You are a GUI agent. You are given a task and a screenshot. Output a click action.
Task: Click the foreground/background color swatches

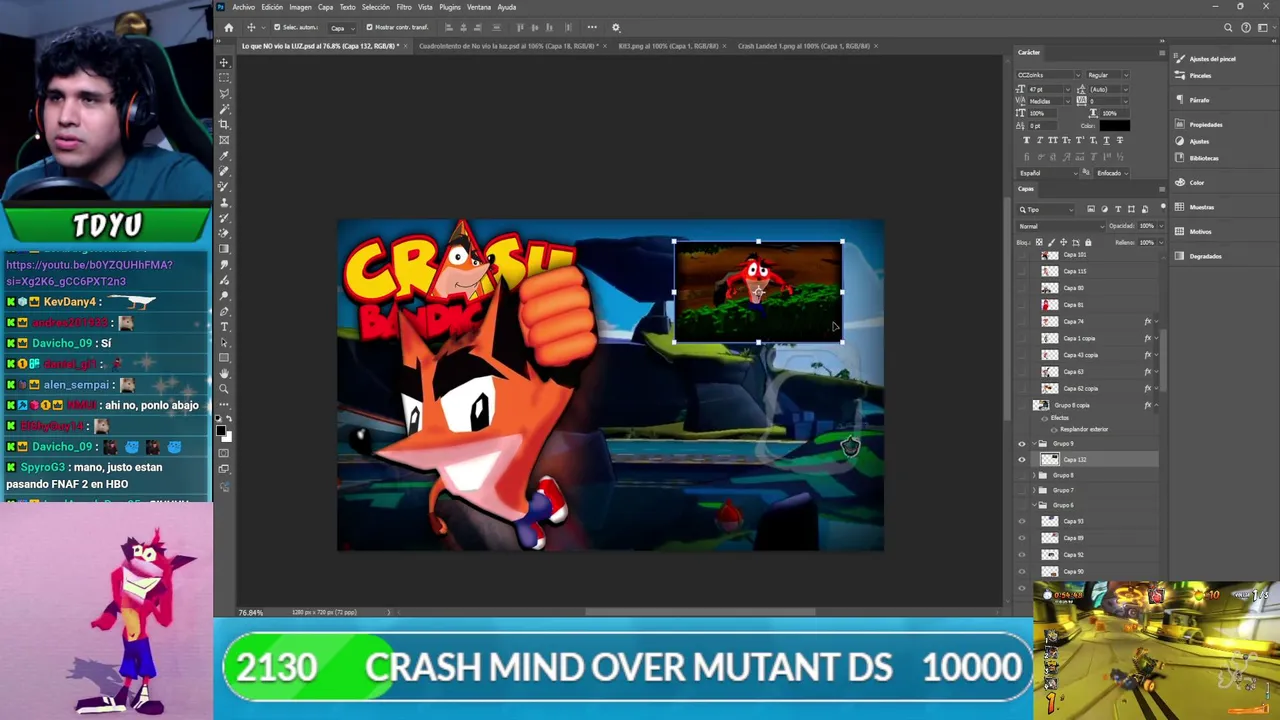[224, 432]
